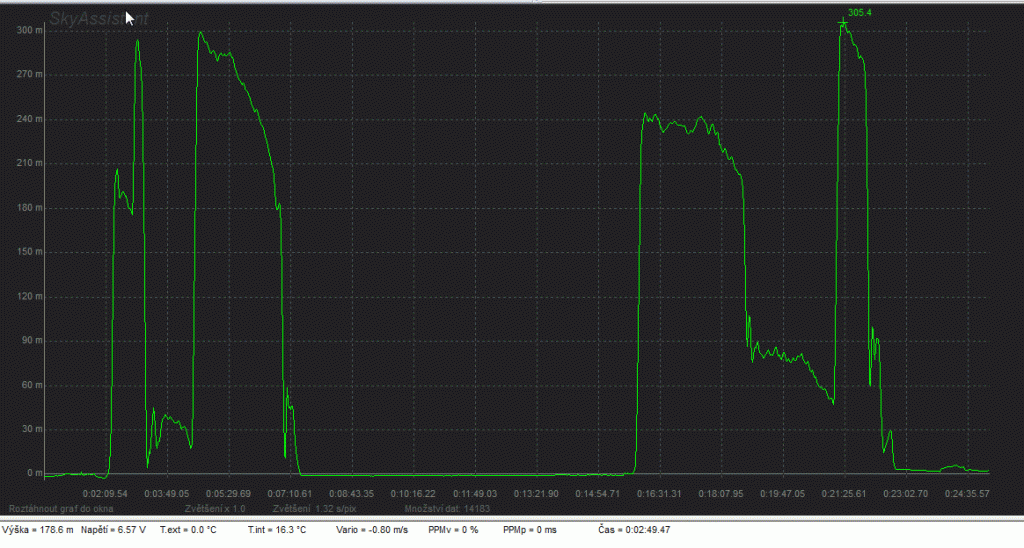Select the Výška = 178.6 m status field
Screen dimensions: 1024x548
click(x=39, y=530)
